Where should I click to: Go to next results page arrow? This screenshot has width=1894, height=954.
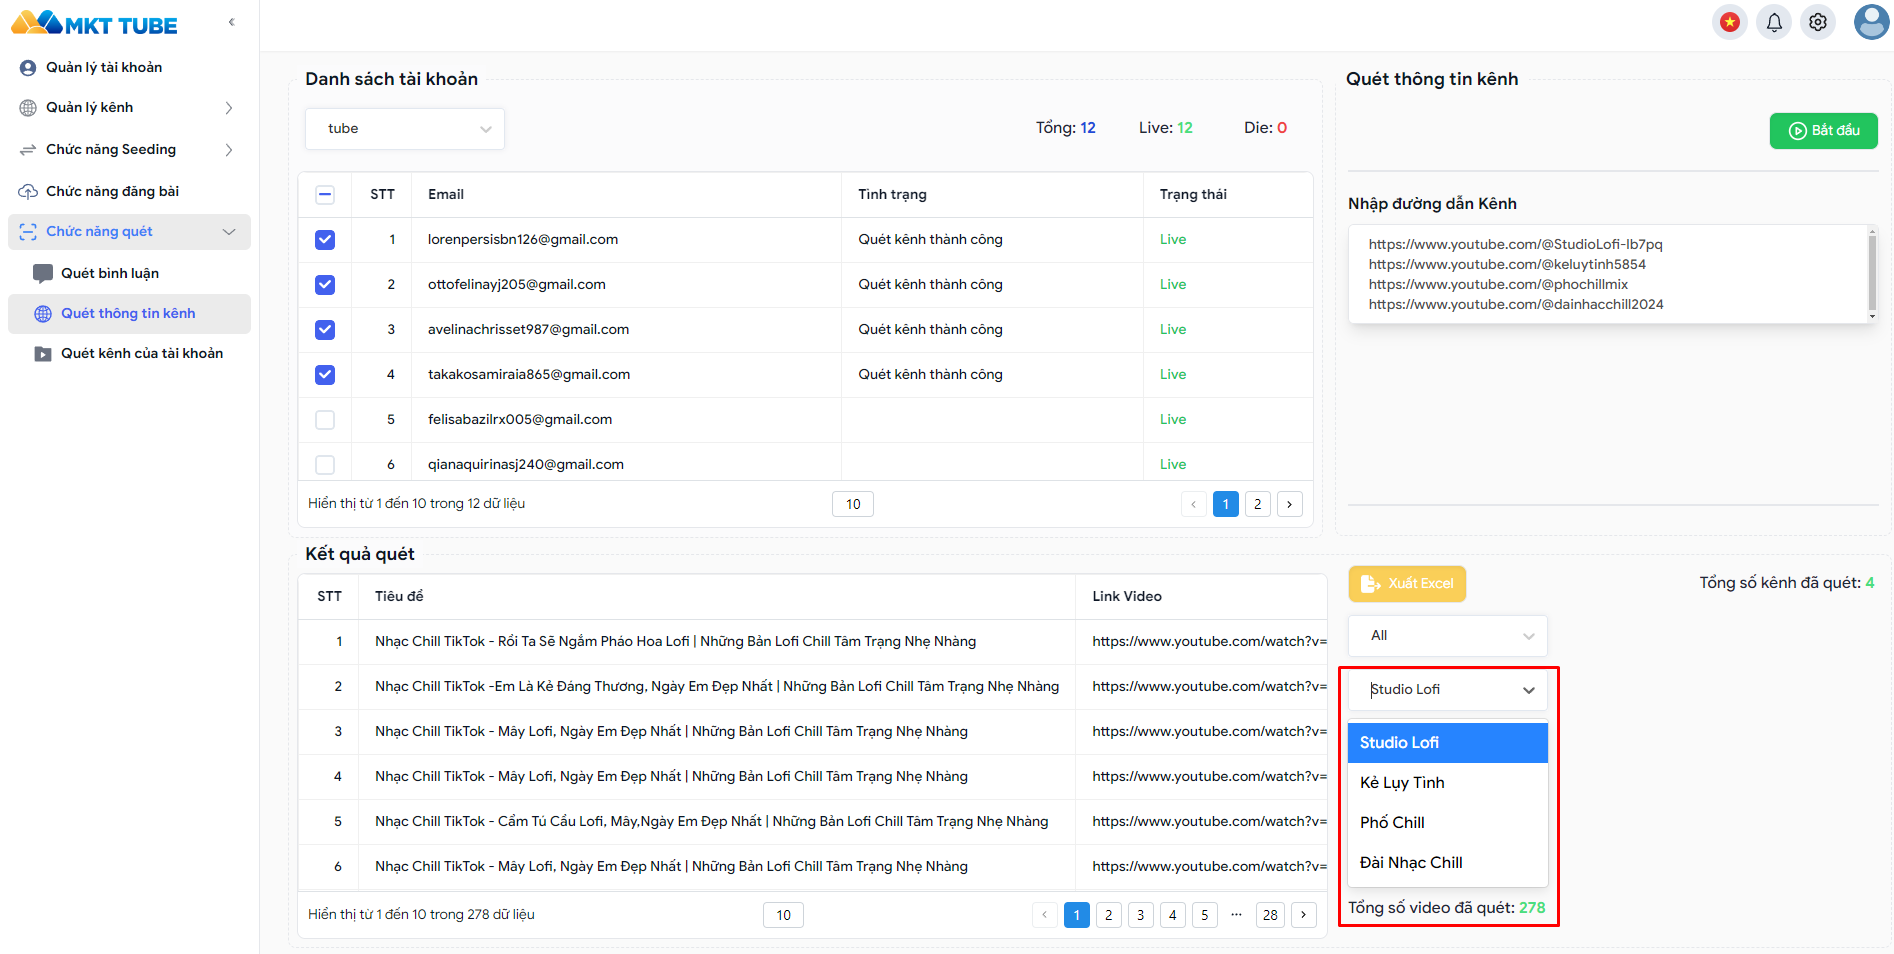(x=1304, y=915)
